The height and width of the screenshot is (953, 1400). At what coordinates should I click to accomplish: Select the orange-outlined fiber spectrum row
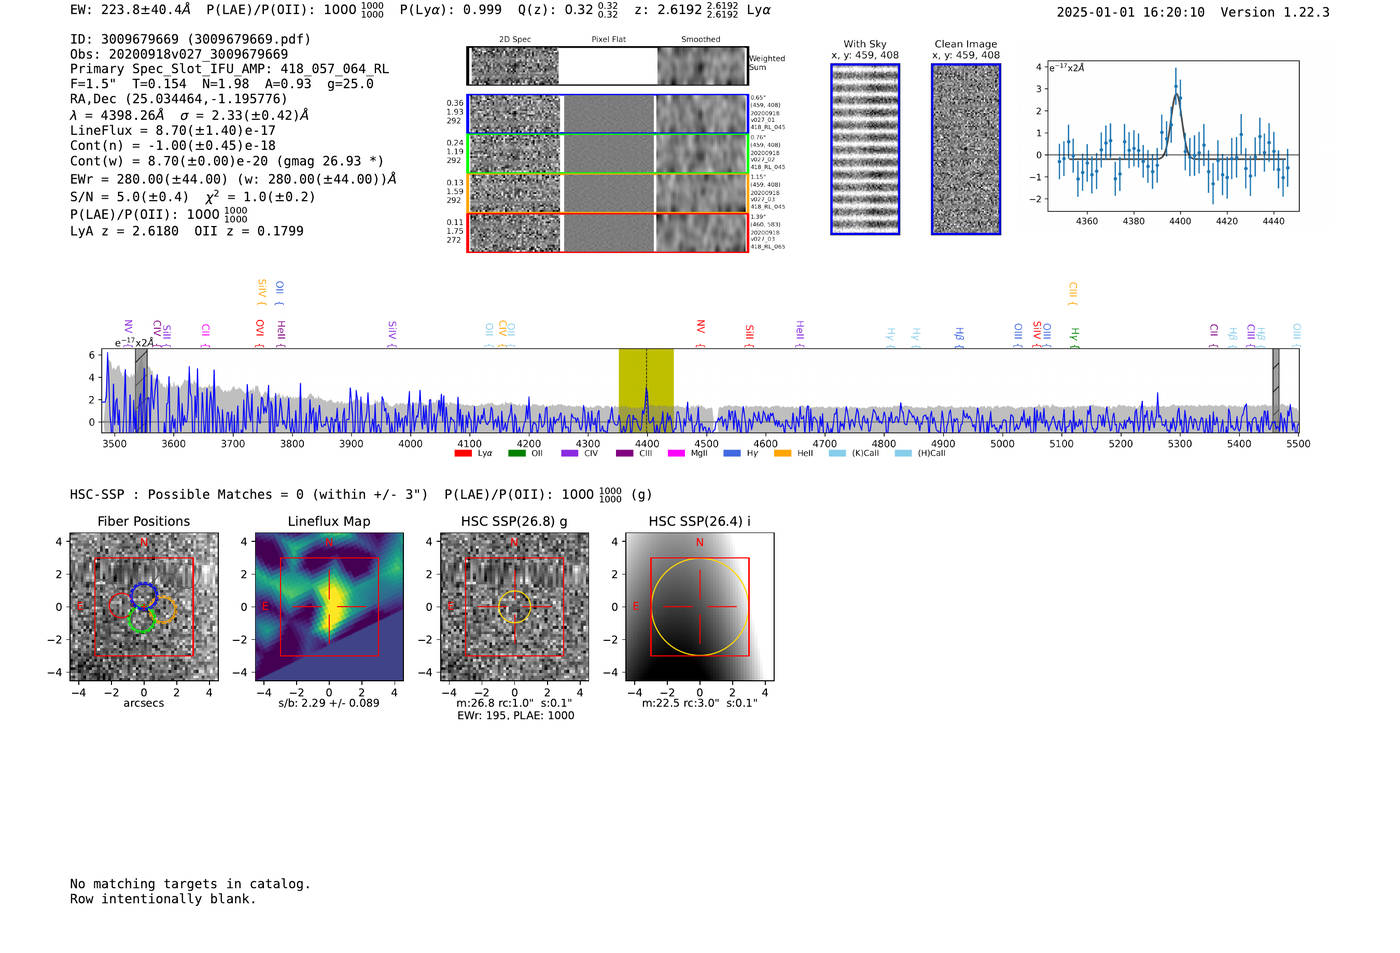tap(608, 193)
